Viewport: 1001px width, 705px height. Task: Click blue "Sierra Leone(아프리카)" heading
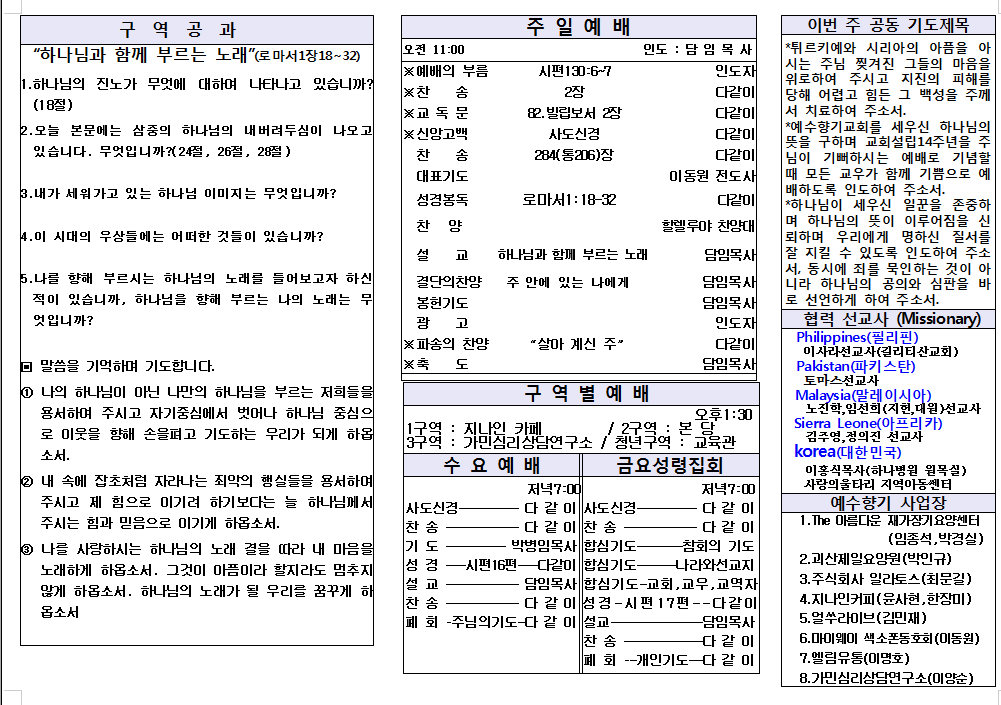pos(868,423)
